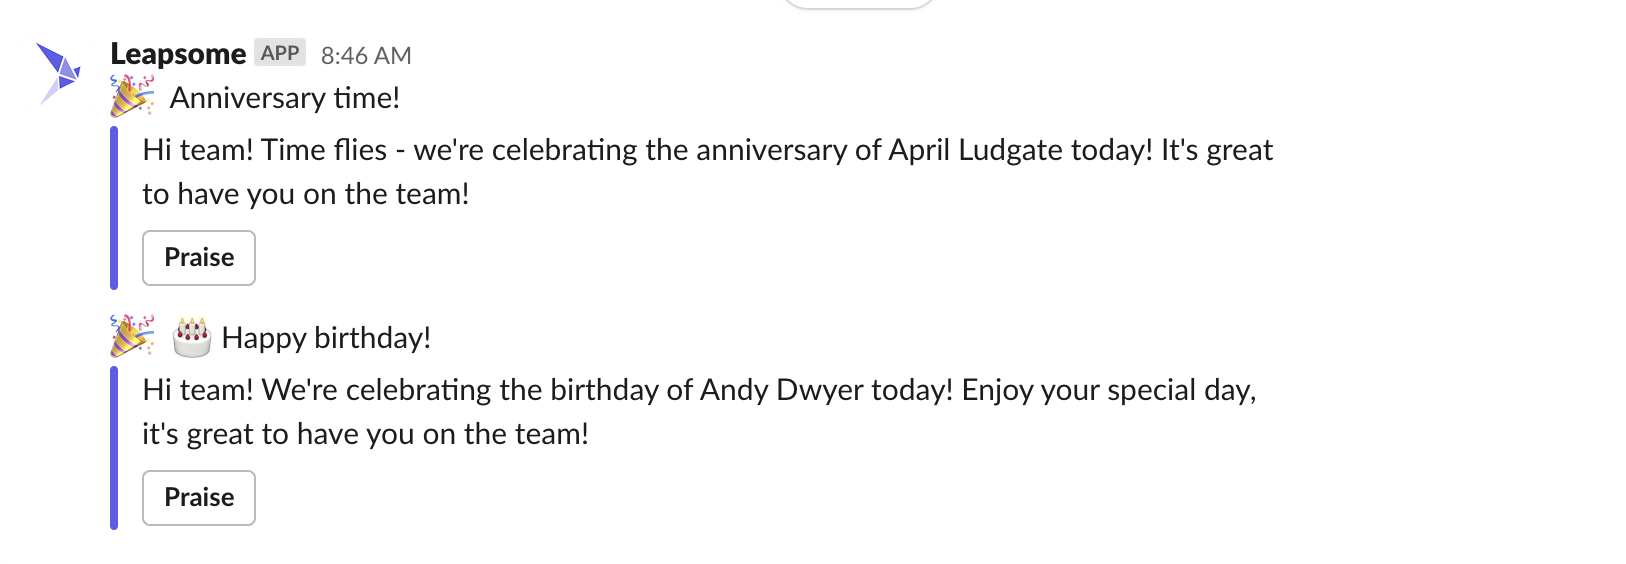Click the party popper emoji beside Anniversary time
Screen dimensions: 1626x564
coord(132,97)
